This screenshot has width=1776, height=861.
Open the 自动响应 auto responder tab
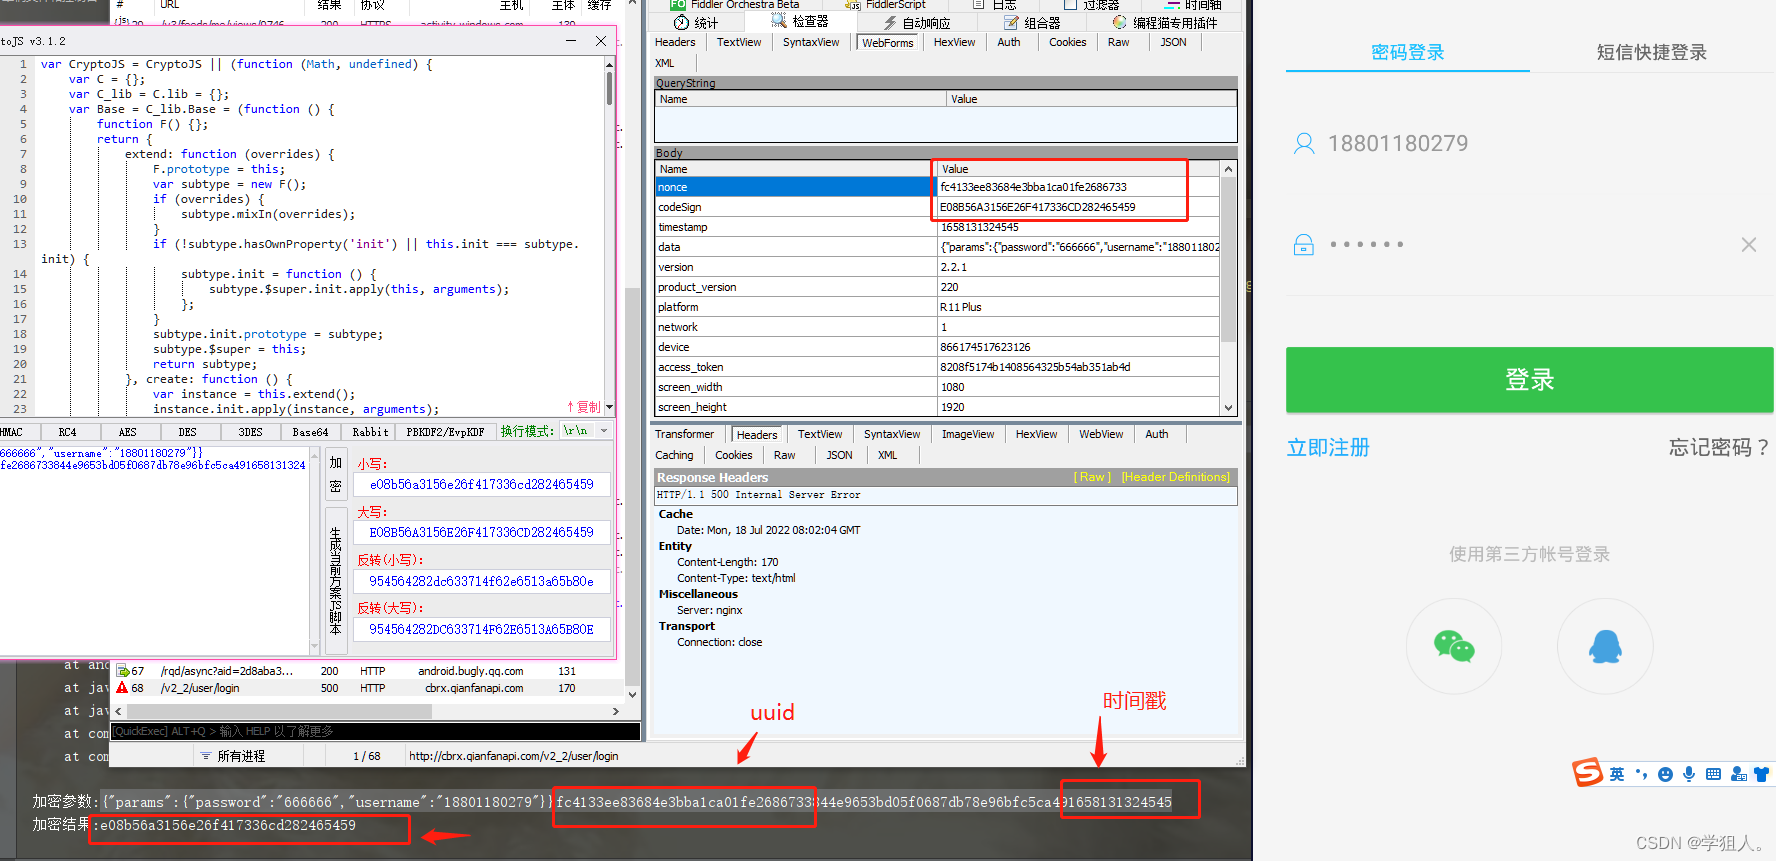coord(917,22)
